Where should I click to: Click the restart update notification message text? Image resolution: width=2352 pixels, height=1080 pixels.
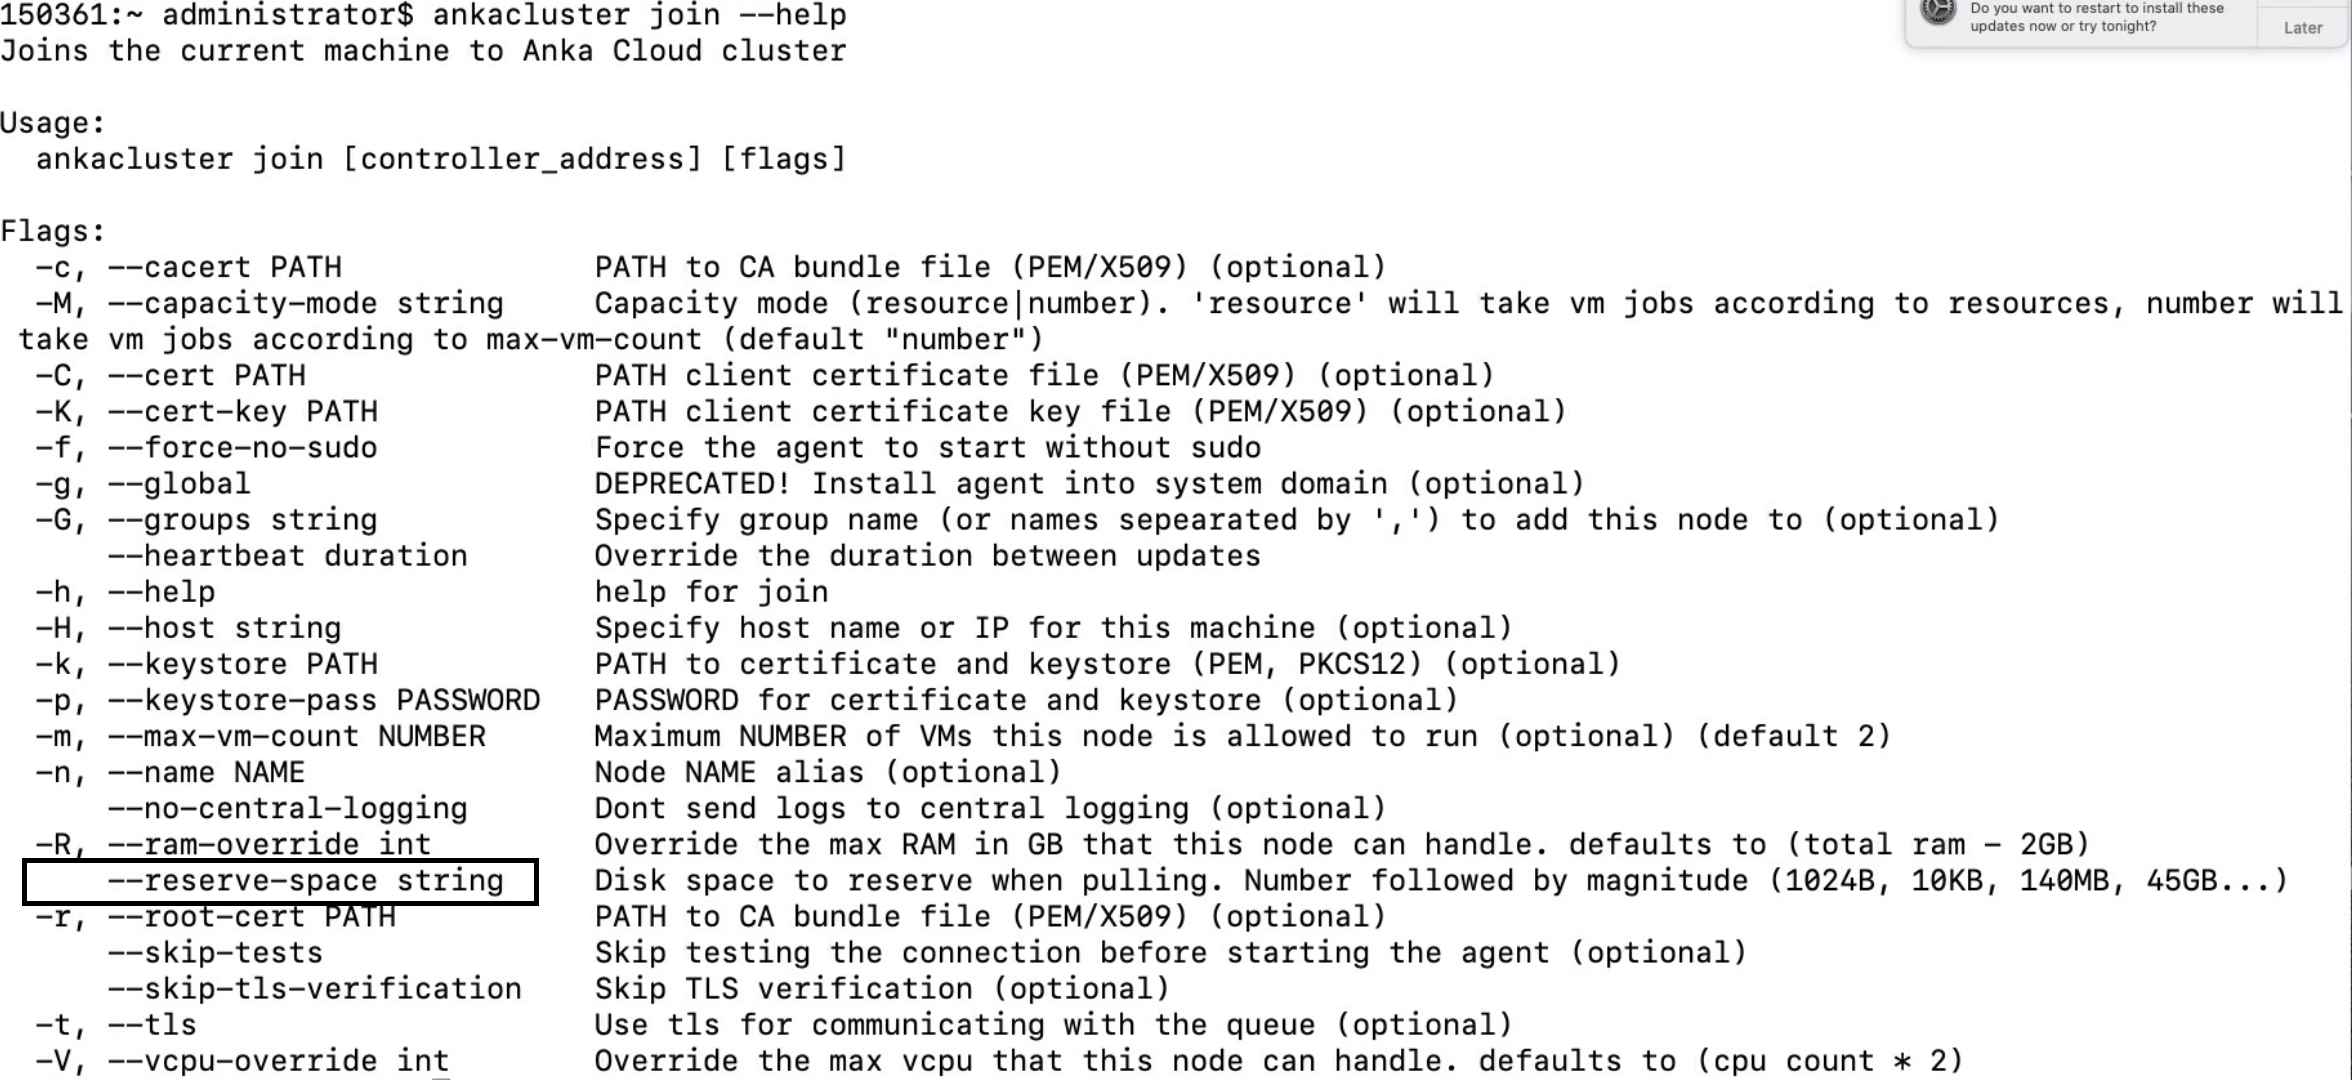tap(2096, 17)
